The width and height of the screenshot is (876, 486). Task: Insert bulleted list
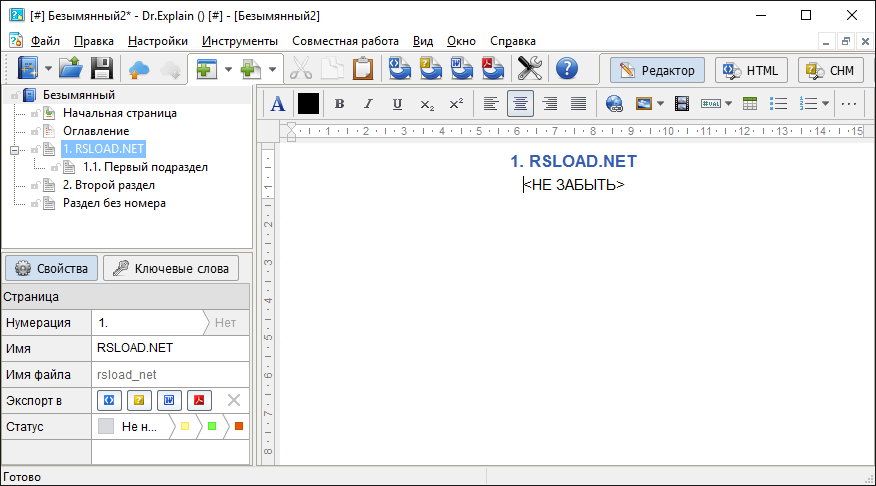click(x=778, y=104)
